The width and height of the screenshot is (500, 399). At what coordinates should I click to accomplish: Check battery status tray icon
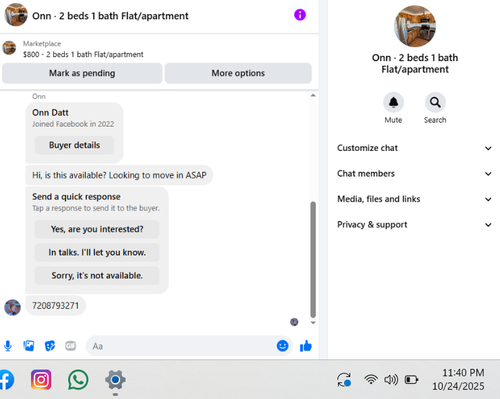pyautogui.click(x=411, y=380)
